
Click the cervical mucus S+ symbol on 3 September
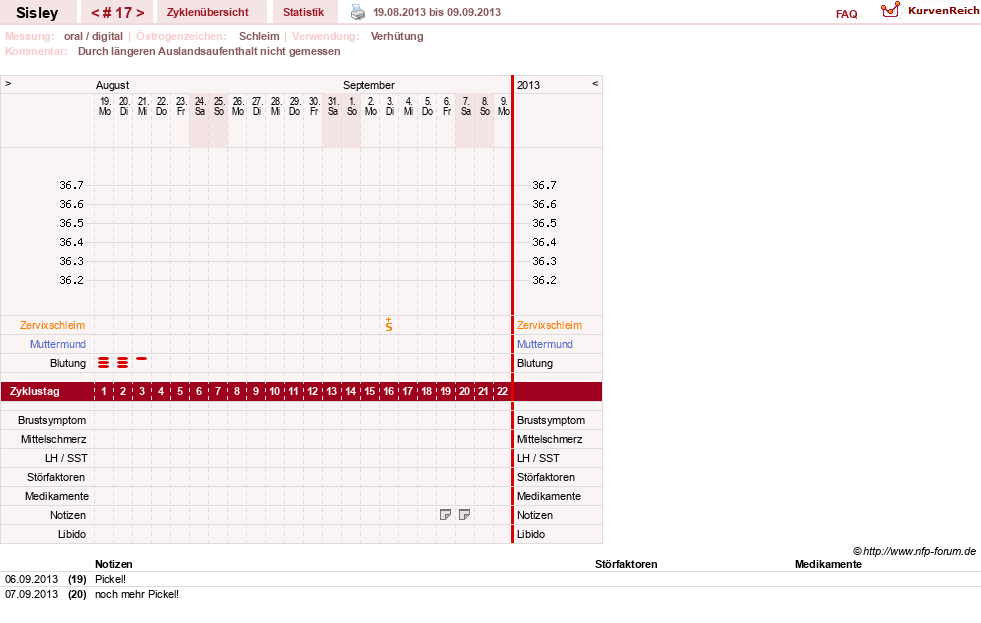pos(389,325)
